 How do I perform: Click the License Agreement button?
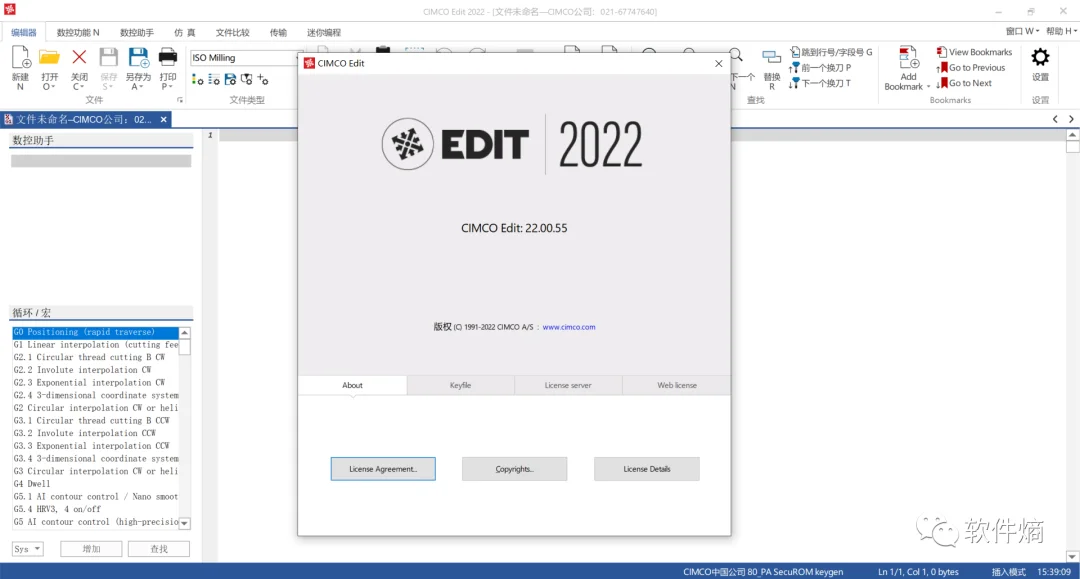click(x=382, y=468)
